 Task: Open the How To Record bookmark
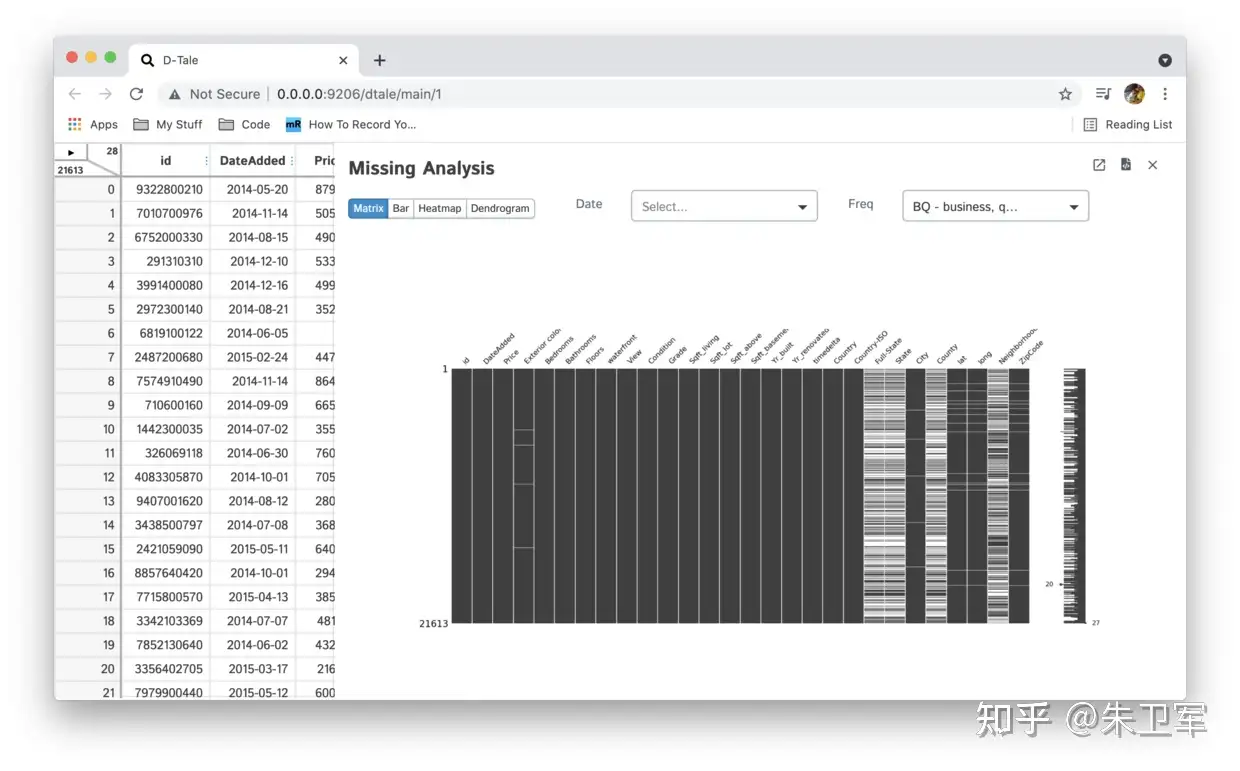coord(351,124)
